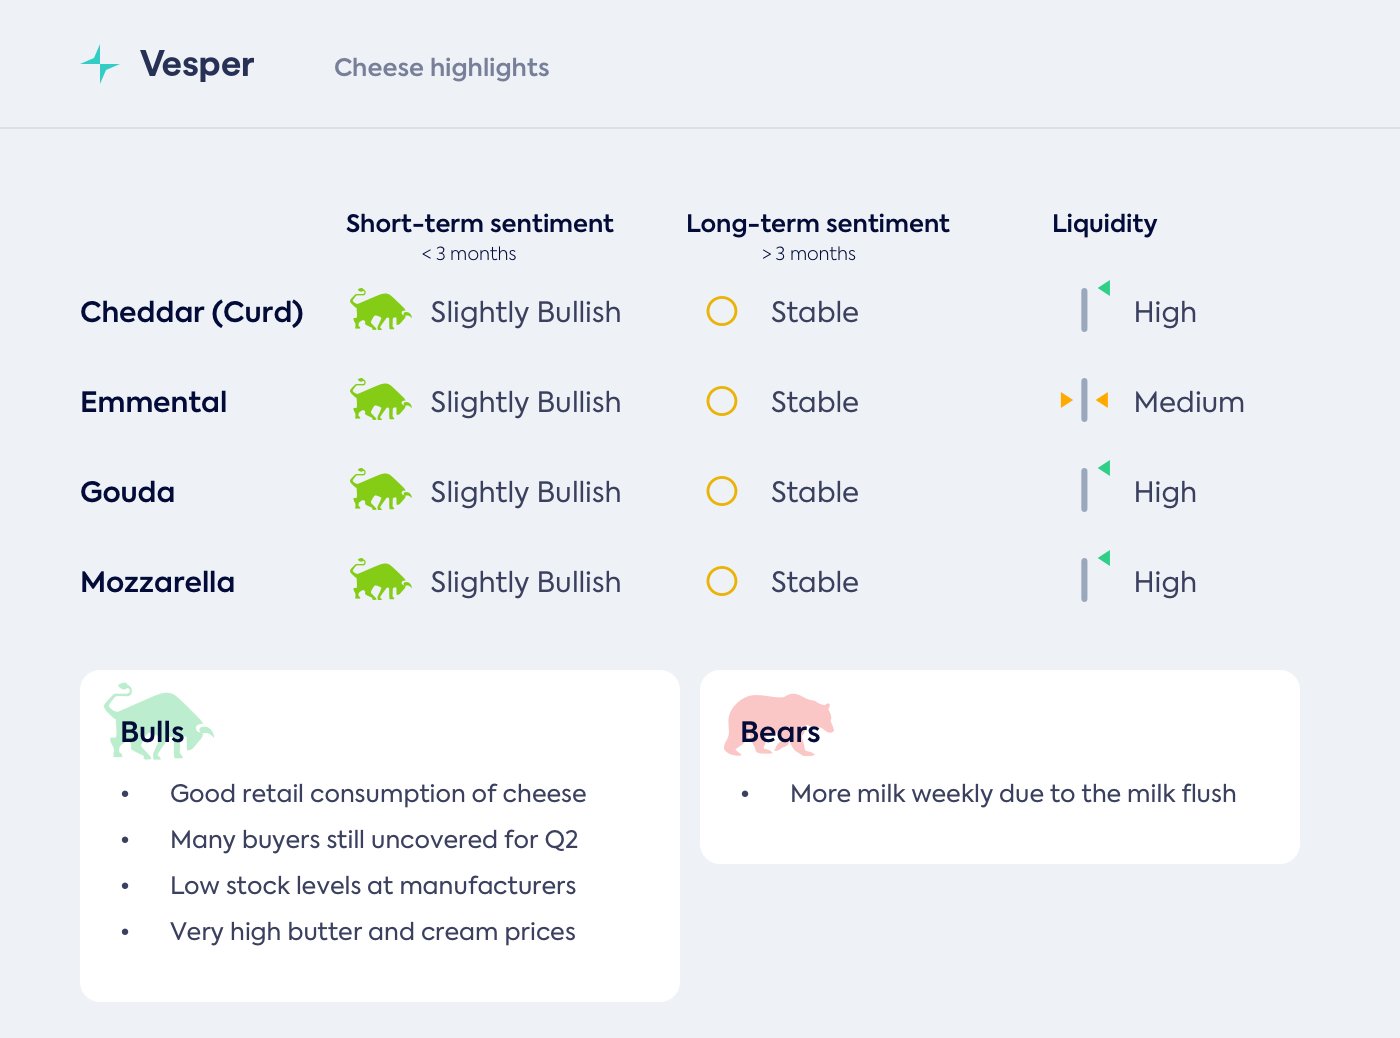
Task: Select the Short-term sentiment column header
Action: [x=479, y=224]
